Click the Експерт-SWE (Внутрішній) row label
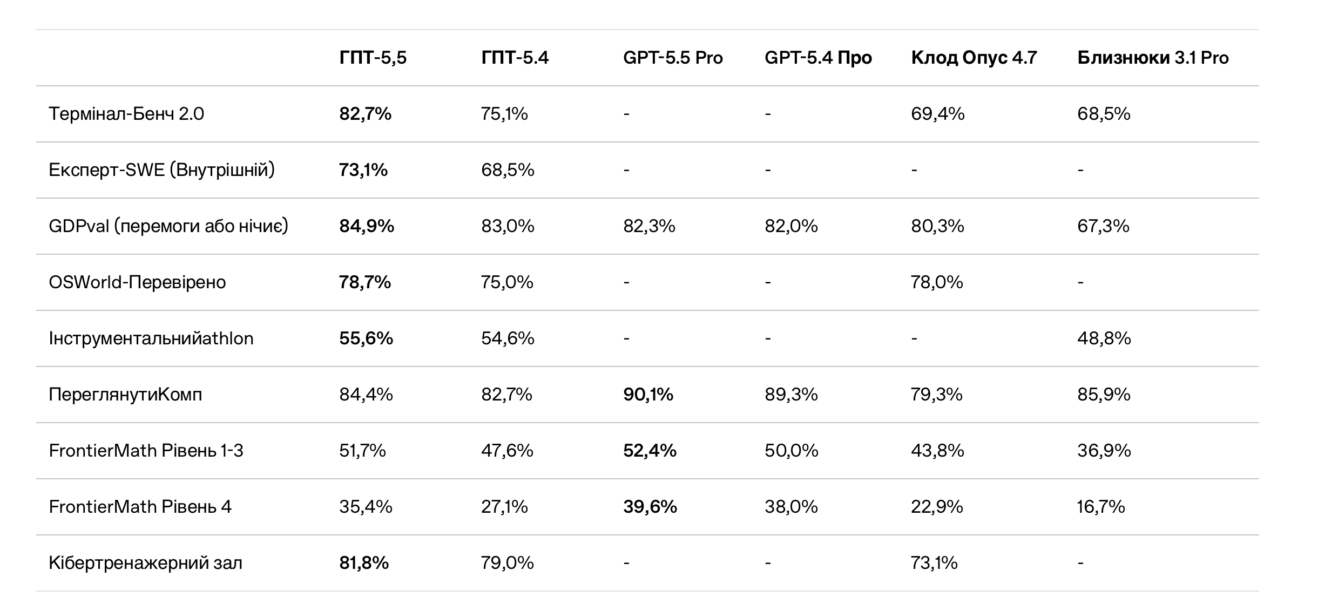Image resolution: width=1338 pixels, height=611 pixels. coord(161,170)
